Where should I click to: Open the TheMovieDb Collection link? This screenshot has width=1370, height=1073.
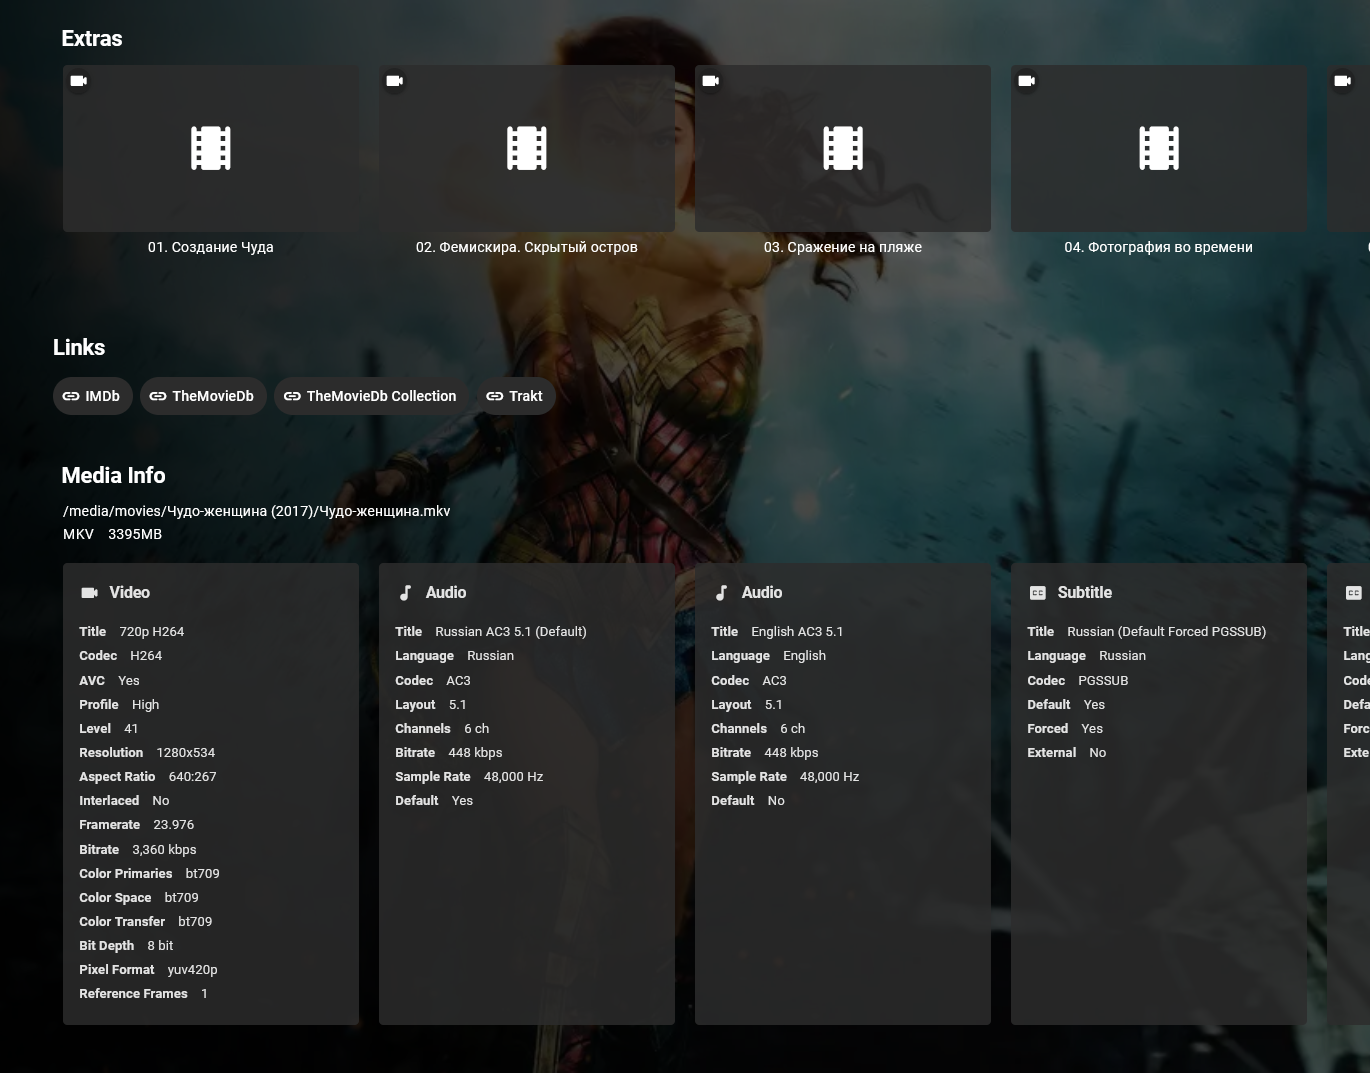(x=371, y=396)
